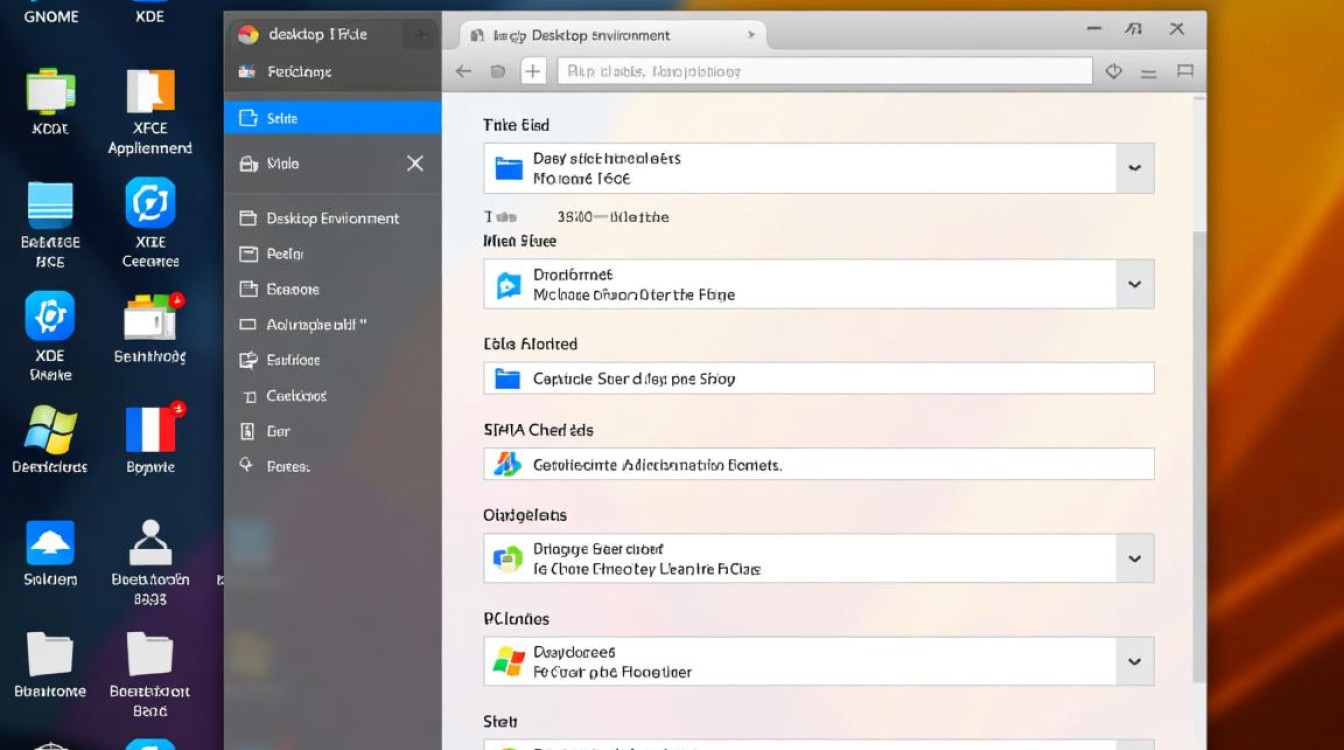
Task: Select Desktop Environment in the sidebar
Action: [x=332, y=218]
